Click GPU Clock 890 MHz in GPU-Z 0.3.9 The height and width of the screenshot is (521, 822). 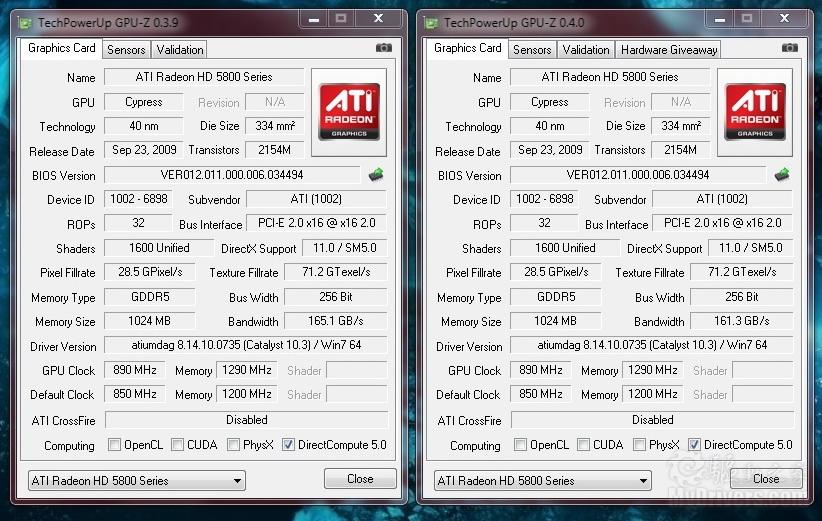click(135, 370)
